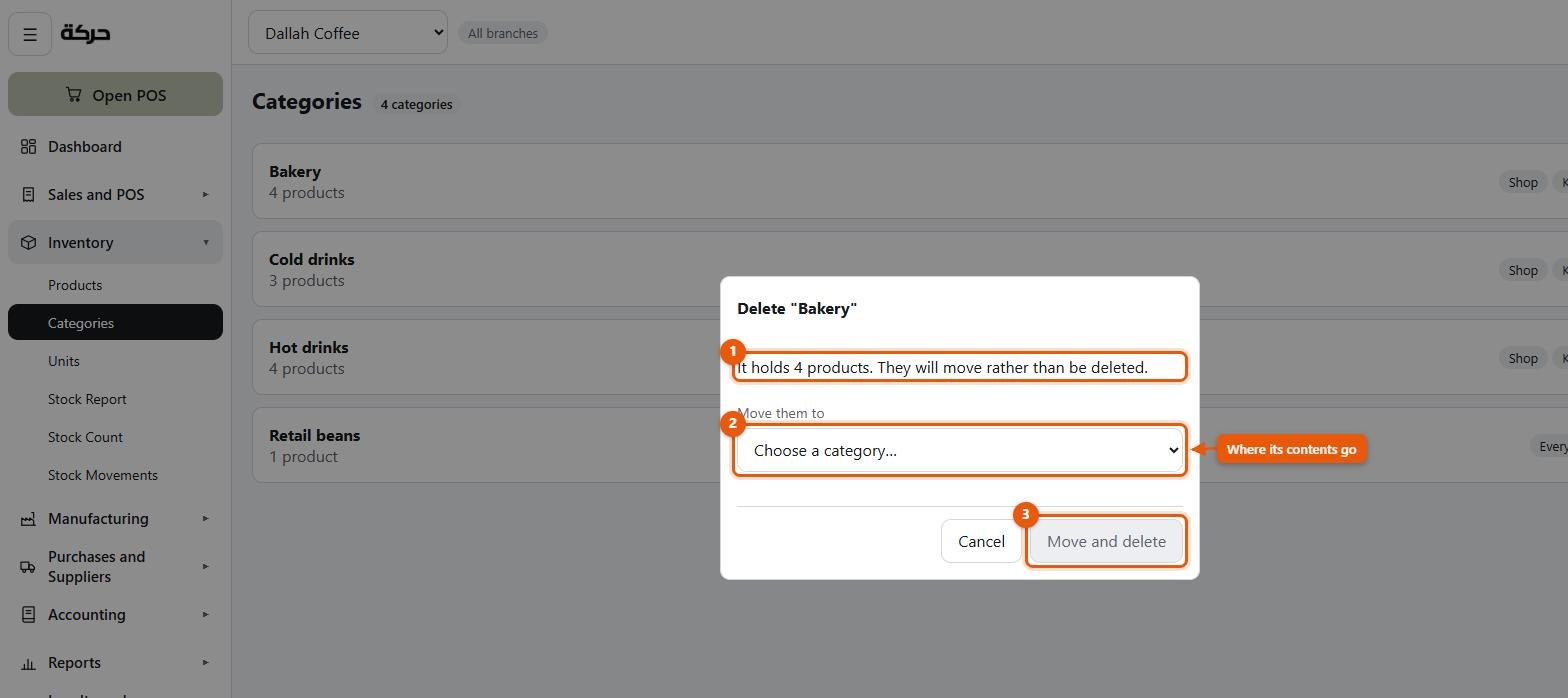Viewport: 1568px width, 698px height.
Task: Collapse the Inventory section arrow
Action: pyautogui.click(x=205, y=243)
